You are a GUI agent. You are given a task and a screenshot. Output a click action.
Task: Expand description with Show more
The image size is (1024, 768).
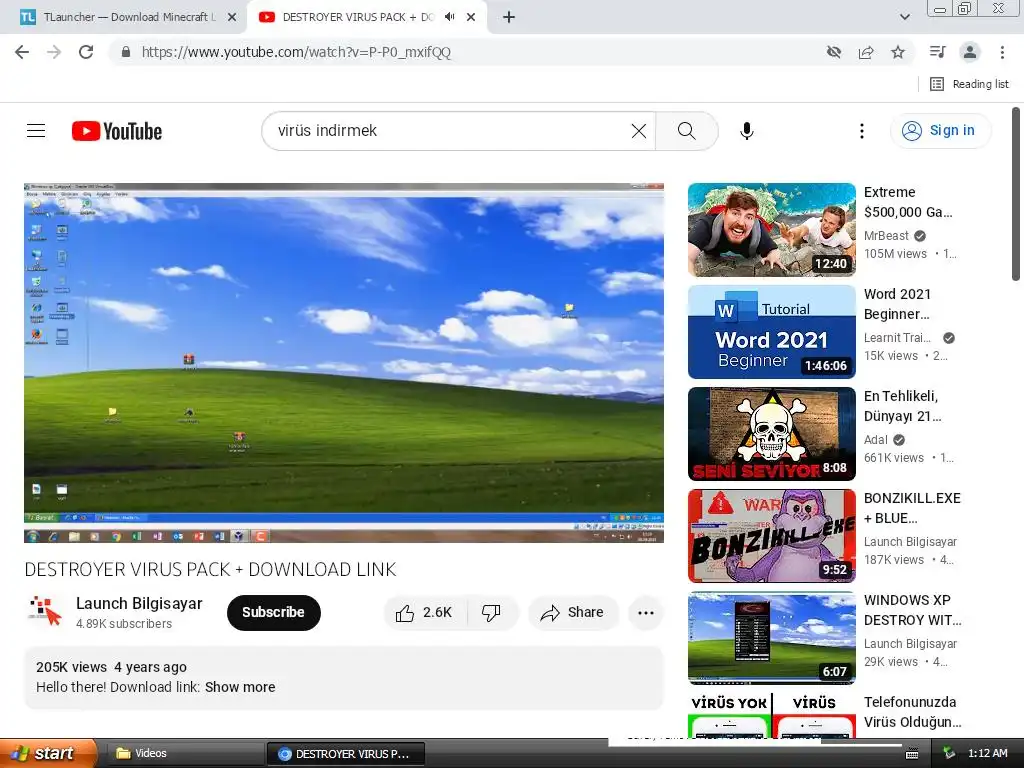tap(240, 687)
